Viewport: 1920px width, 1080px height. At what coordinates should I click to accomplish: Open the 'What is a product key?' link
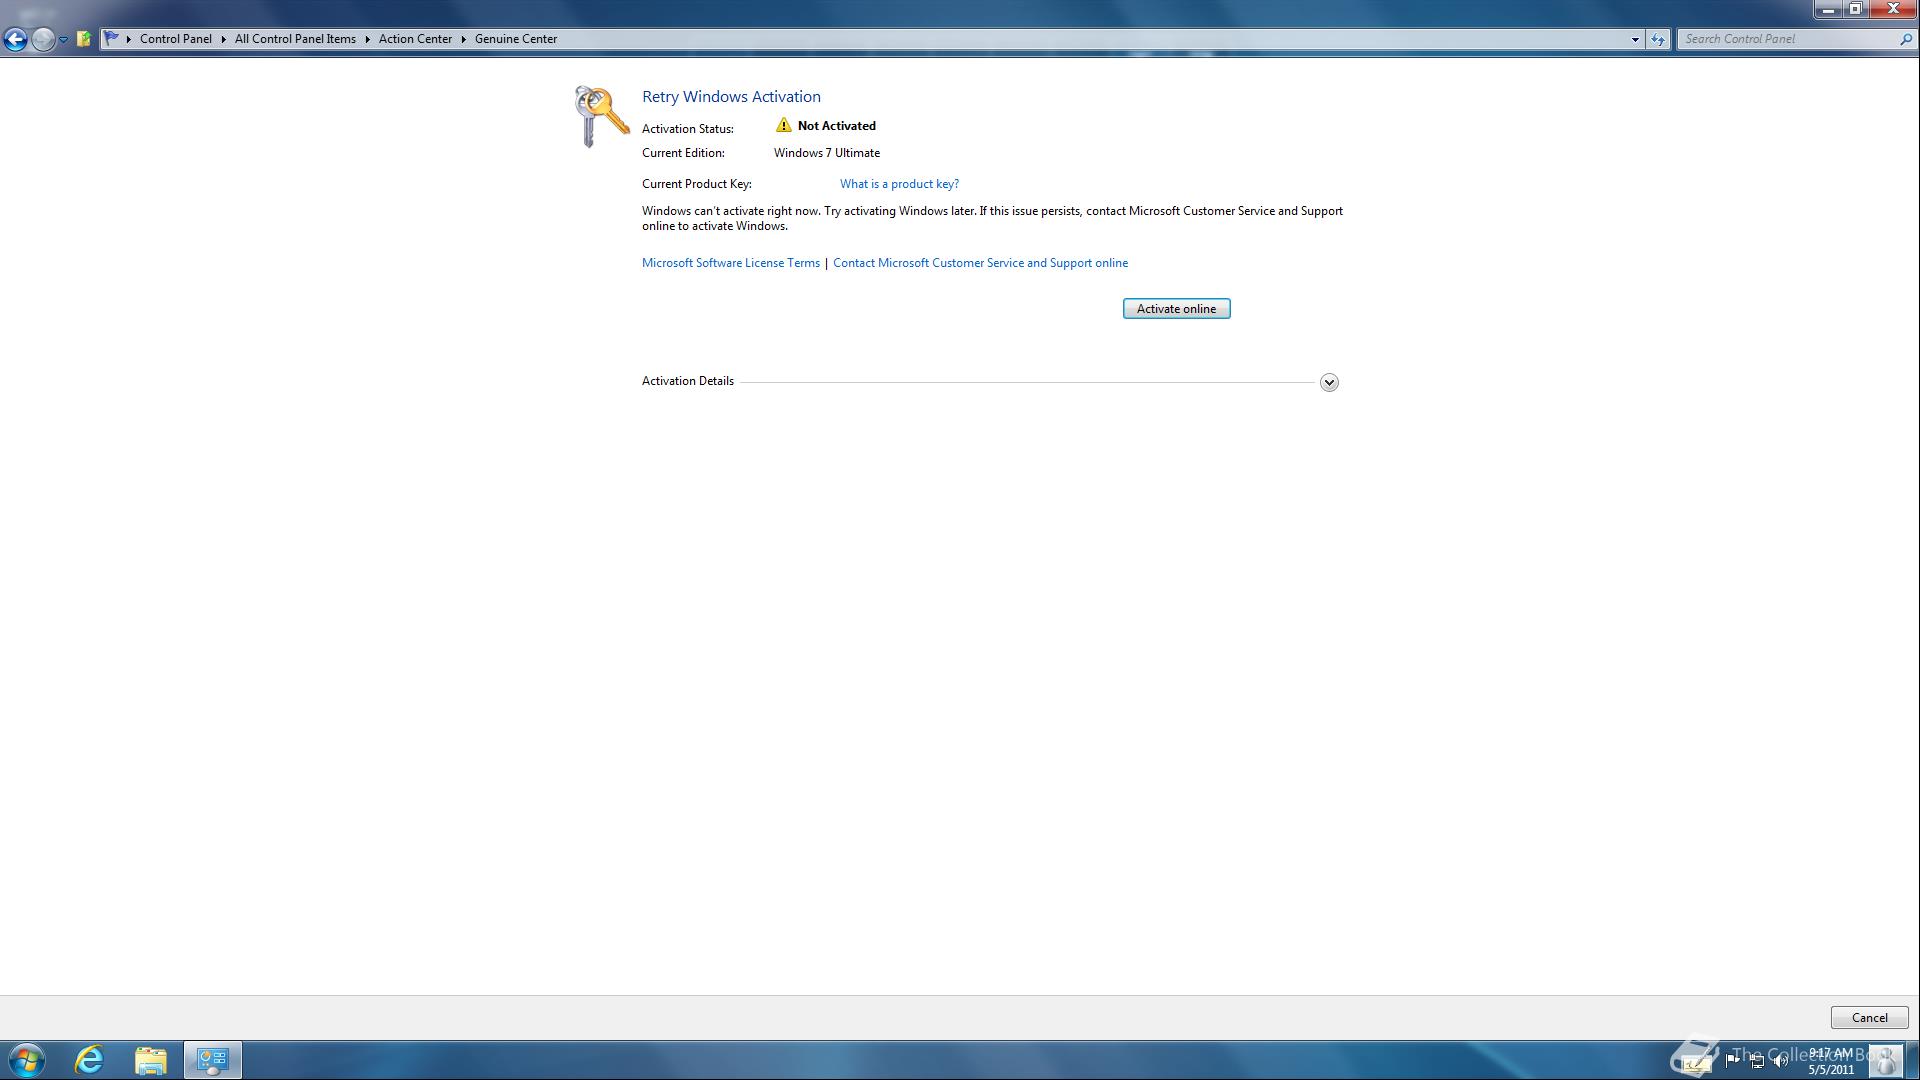pos(899,184)
